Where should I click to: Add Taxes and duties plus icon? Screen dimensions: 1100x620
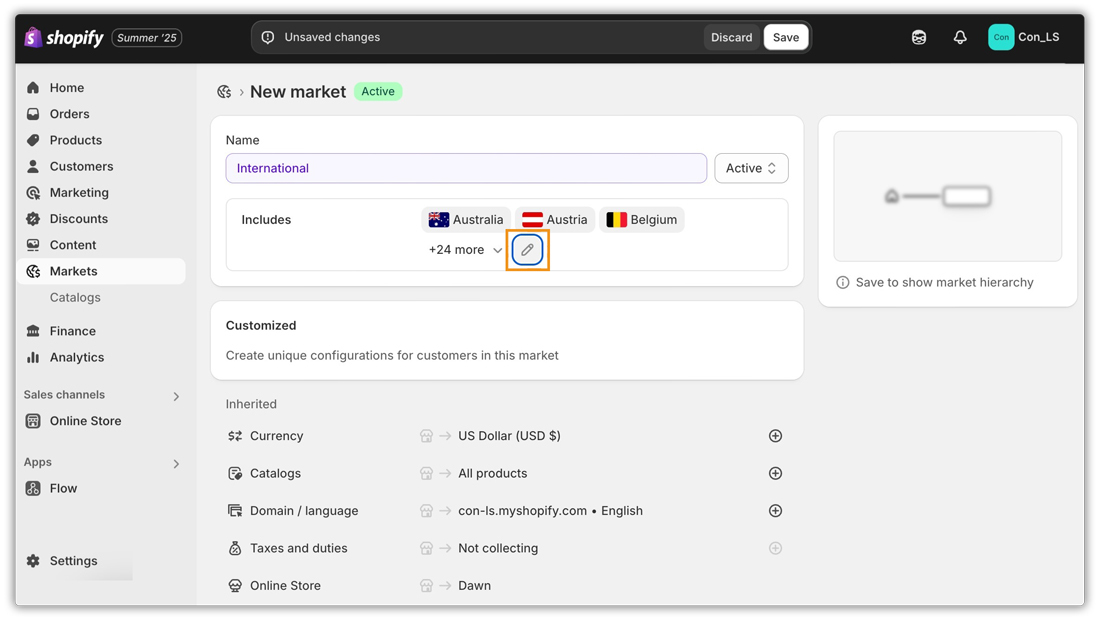[775, 548]
